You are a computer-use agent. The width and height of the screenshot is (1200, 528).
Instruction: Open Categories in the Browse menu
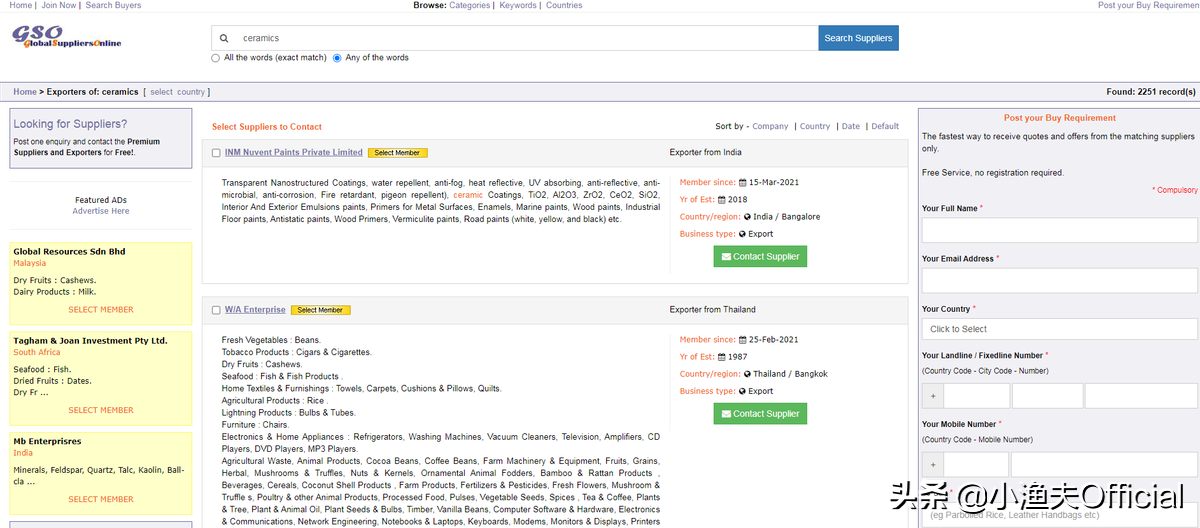coord(469,5)
